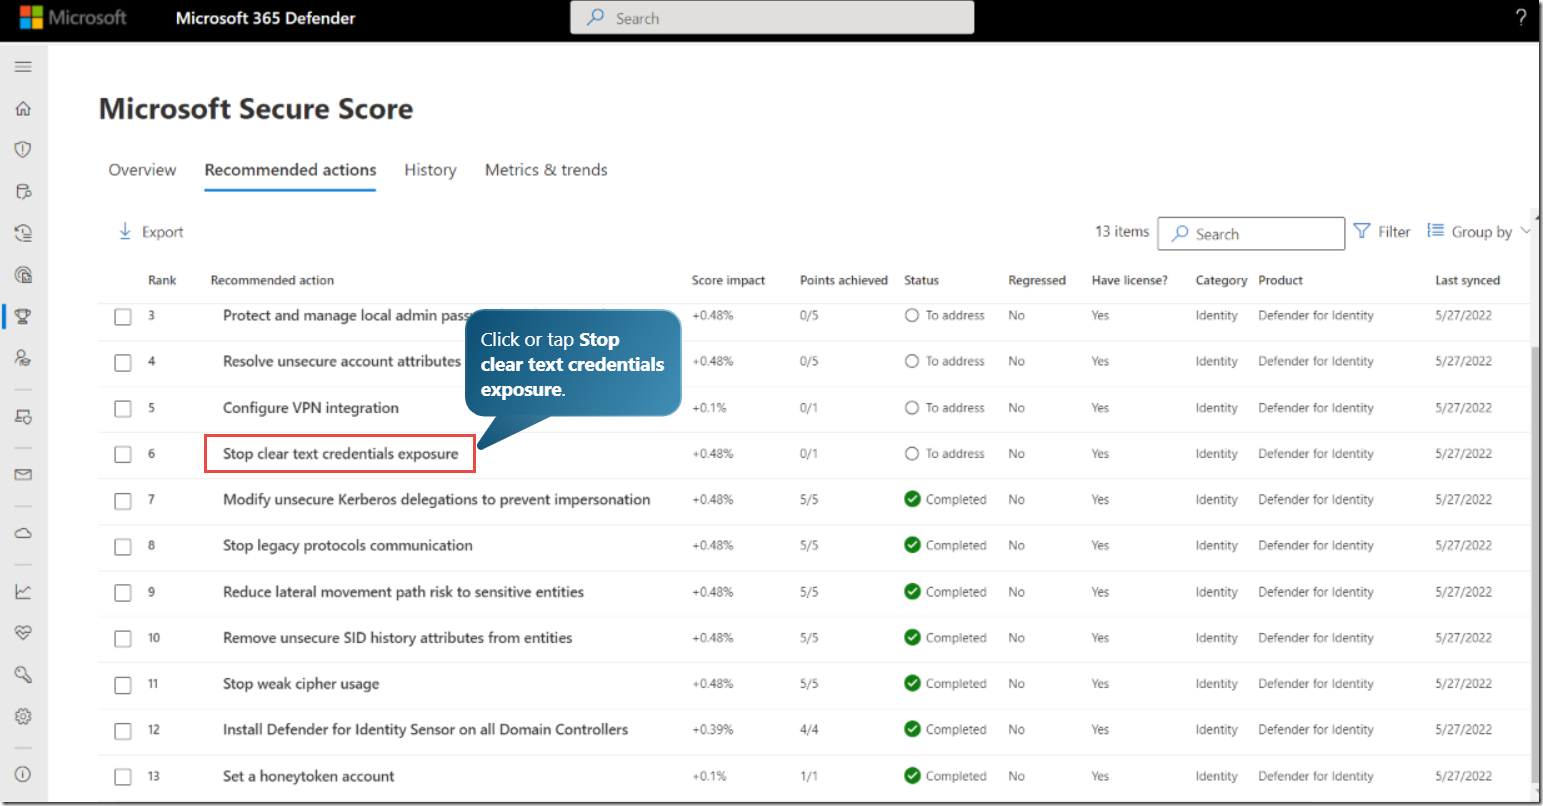Image resolution: width=1543 pixels, height=806 pixels.
Task: Check the box for Set a honeytoken account
Action: click(123, 777)
